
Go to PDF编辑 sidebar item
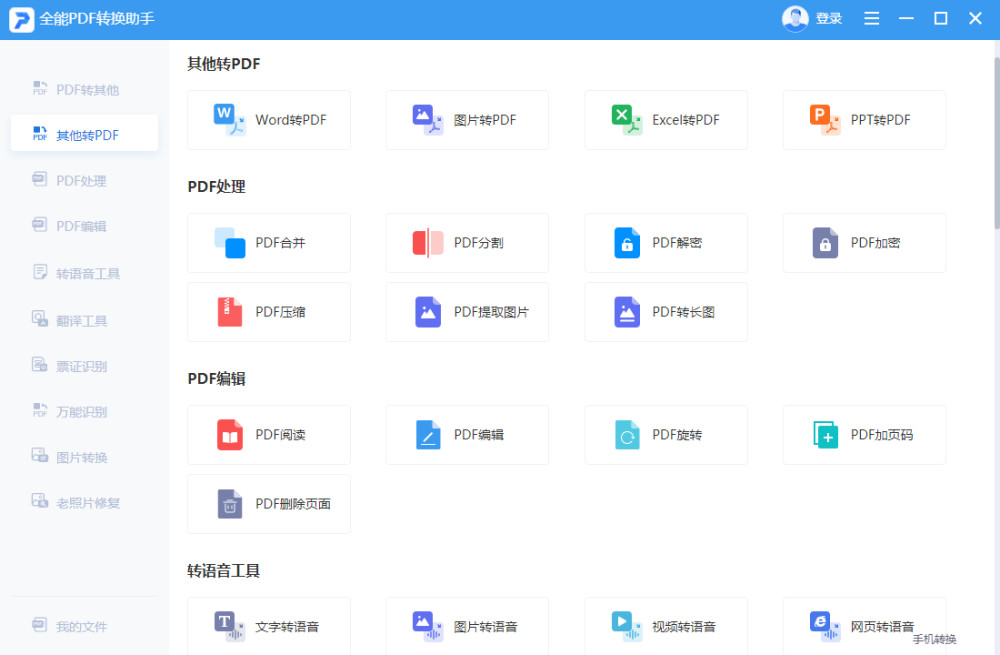[84, 226]
